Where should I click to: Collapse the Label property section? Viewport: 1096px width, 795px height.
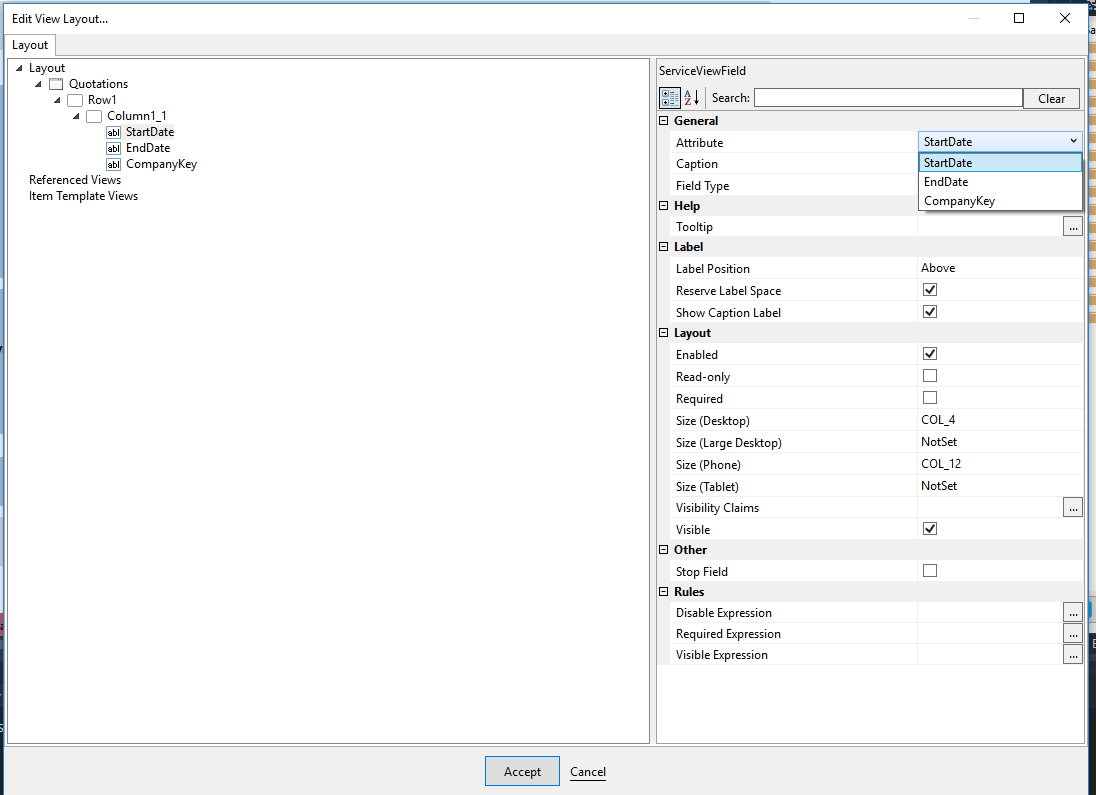[x=664, y=246]
